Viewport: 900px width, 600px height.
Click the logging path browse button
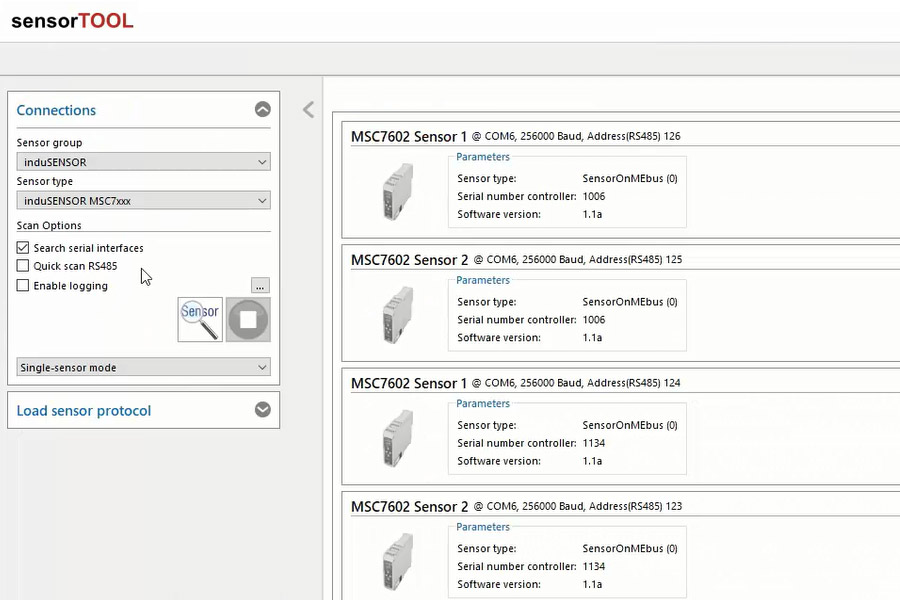(x=260, y=286)
